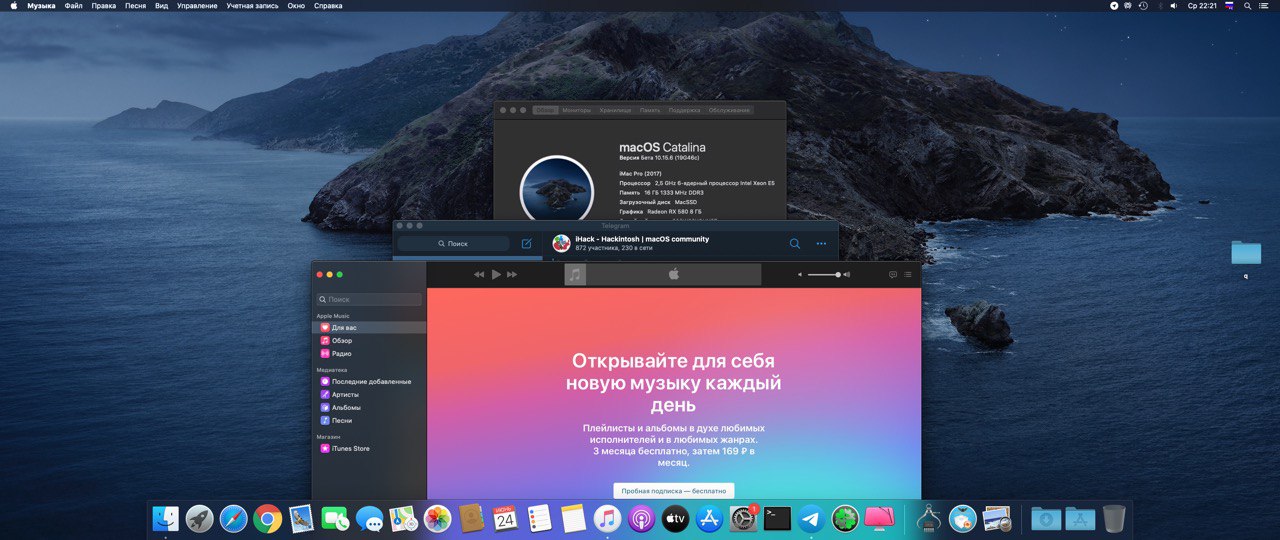Skip to previous track in Music
The image size is (1280, 540).
(479, 274)
